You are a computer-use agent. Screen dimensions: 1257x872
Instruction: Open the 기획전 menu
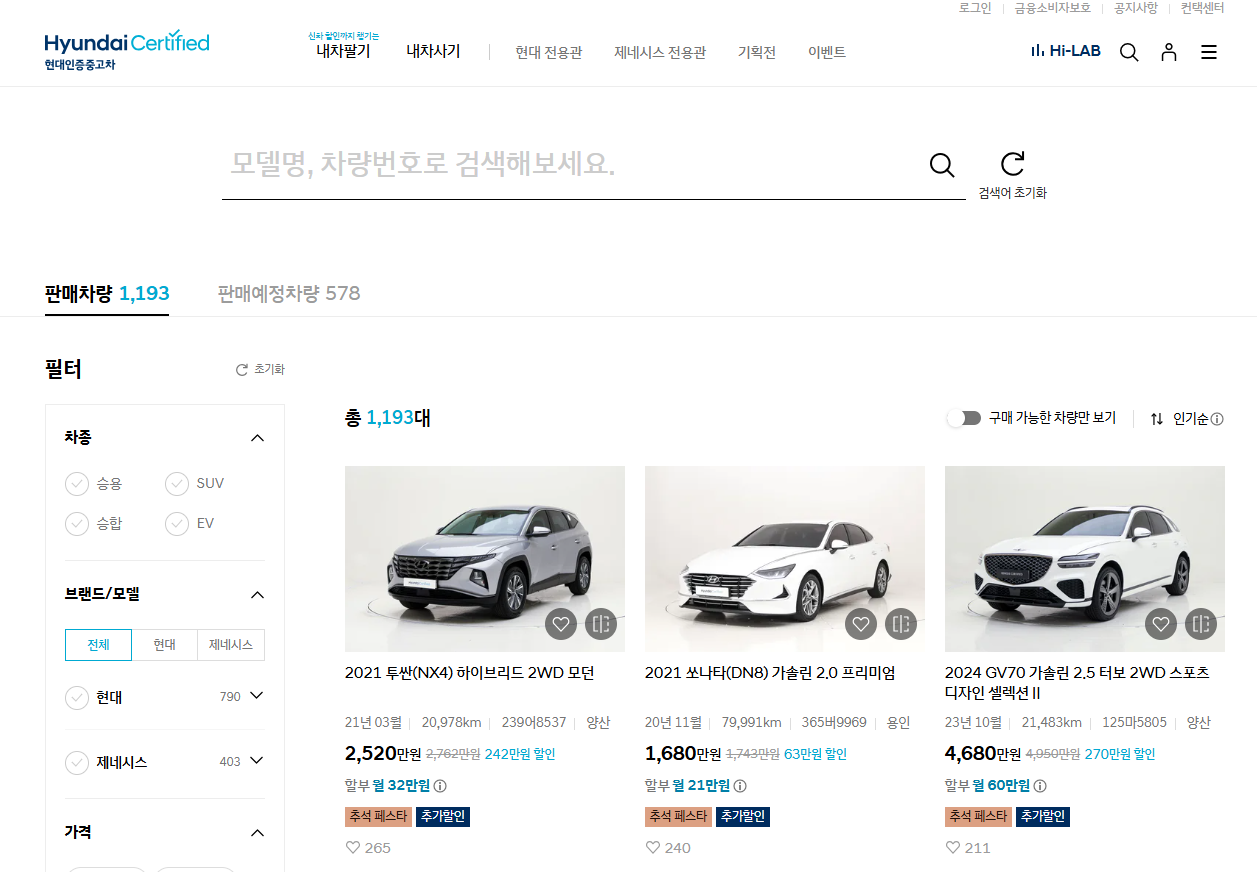point(757,52)
